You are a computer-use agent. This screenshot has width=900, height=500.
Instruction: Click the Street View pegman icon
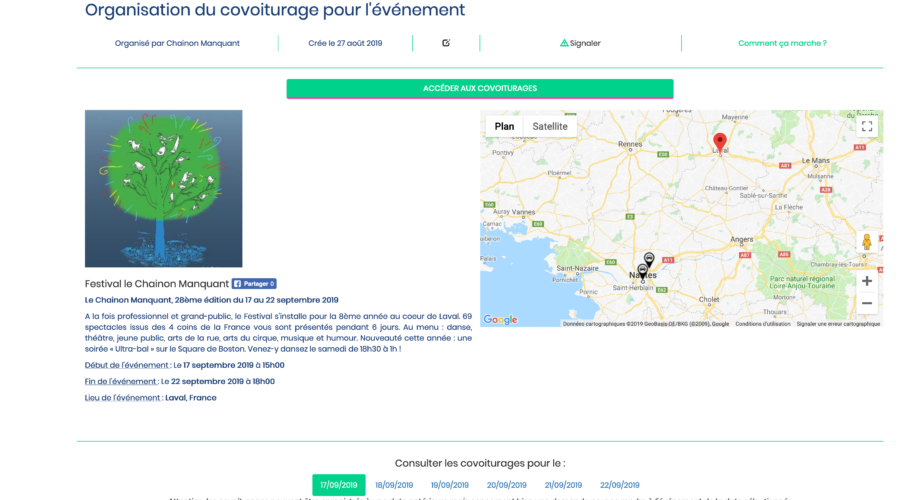click(867, 242)
